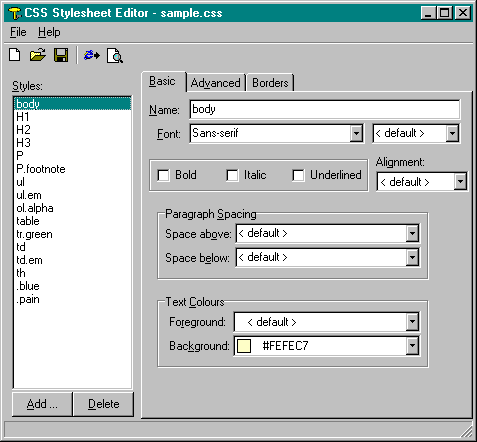Viewport: 477px width, 442px height.
Task: Click the globe-arrow export toolbar icon
Action: coord(91,55)
